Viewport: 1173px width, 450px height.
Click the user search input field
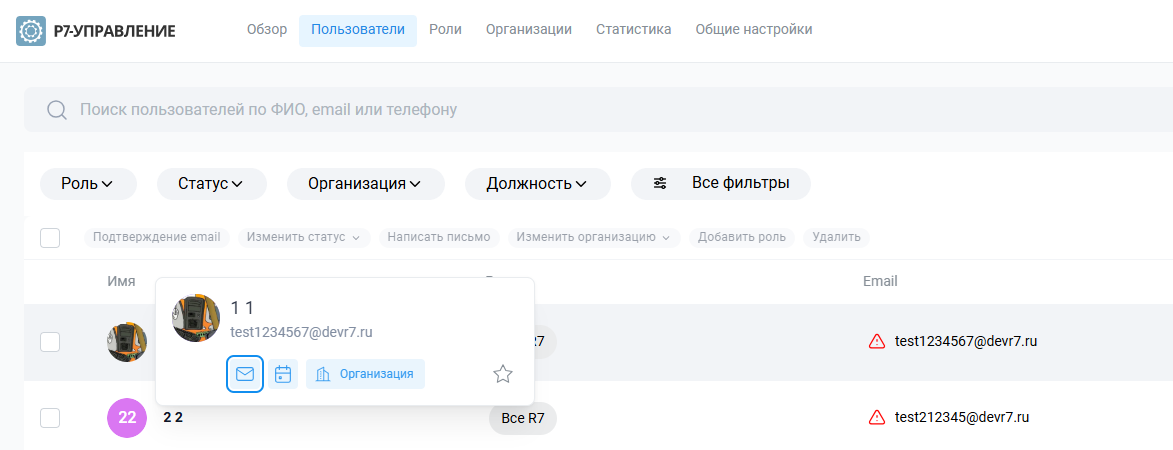(x=598, y=110)
